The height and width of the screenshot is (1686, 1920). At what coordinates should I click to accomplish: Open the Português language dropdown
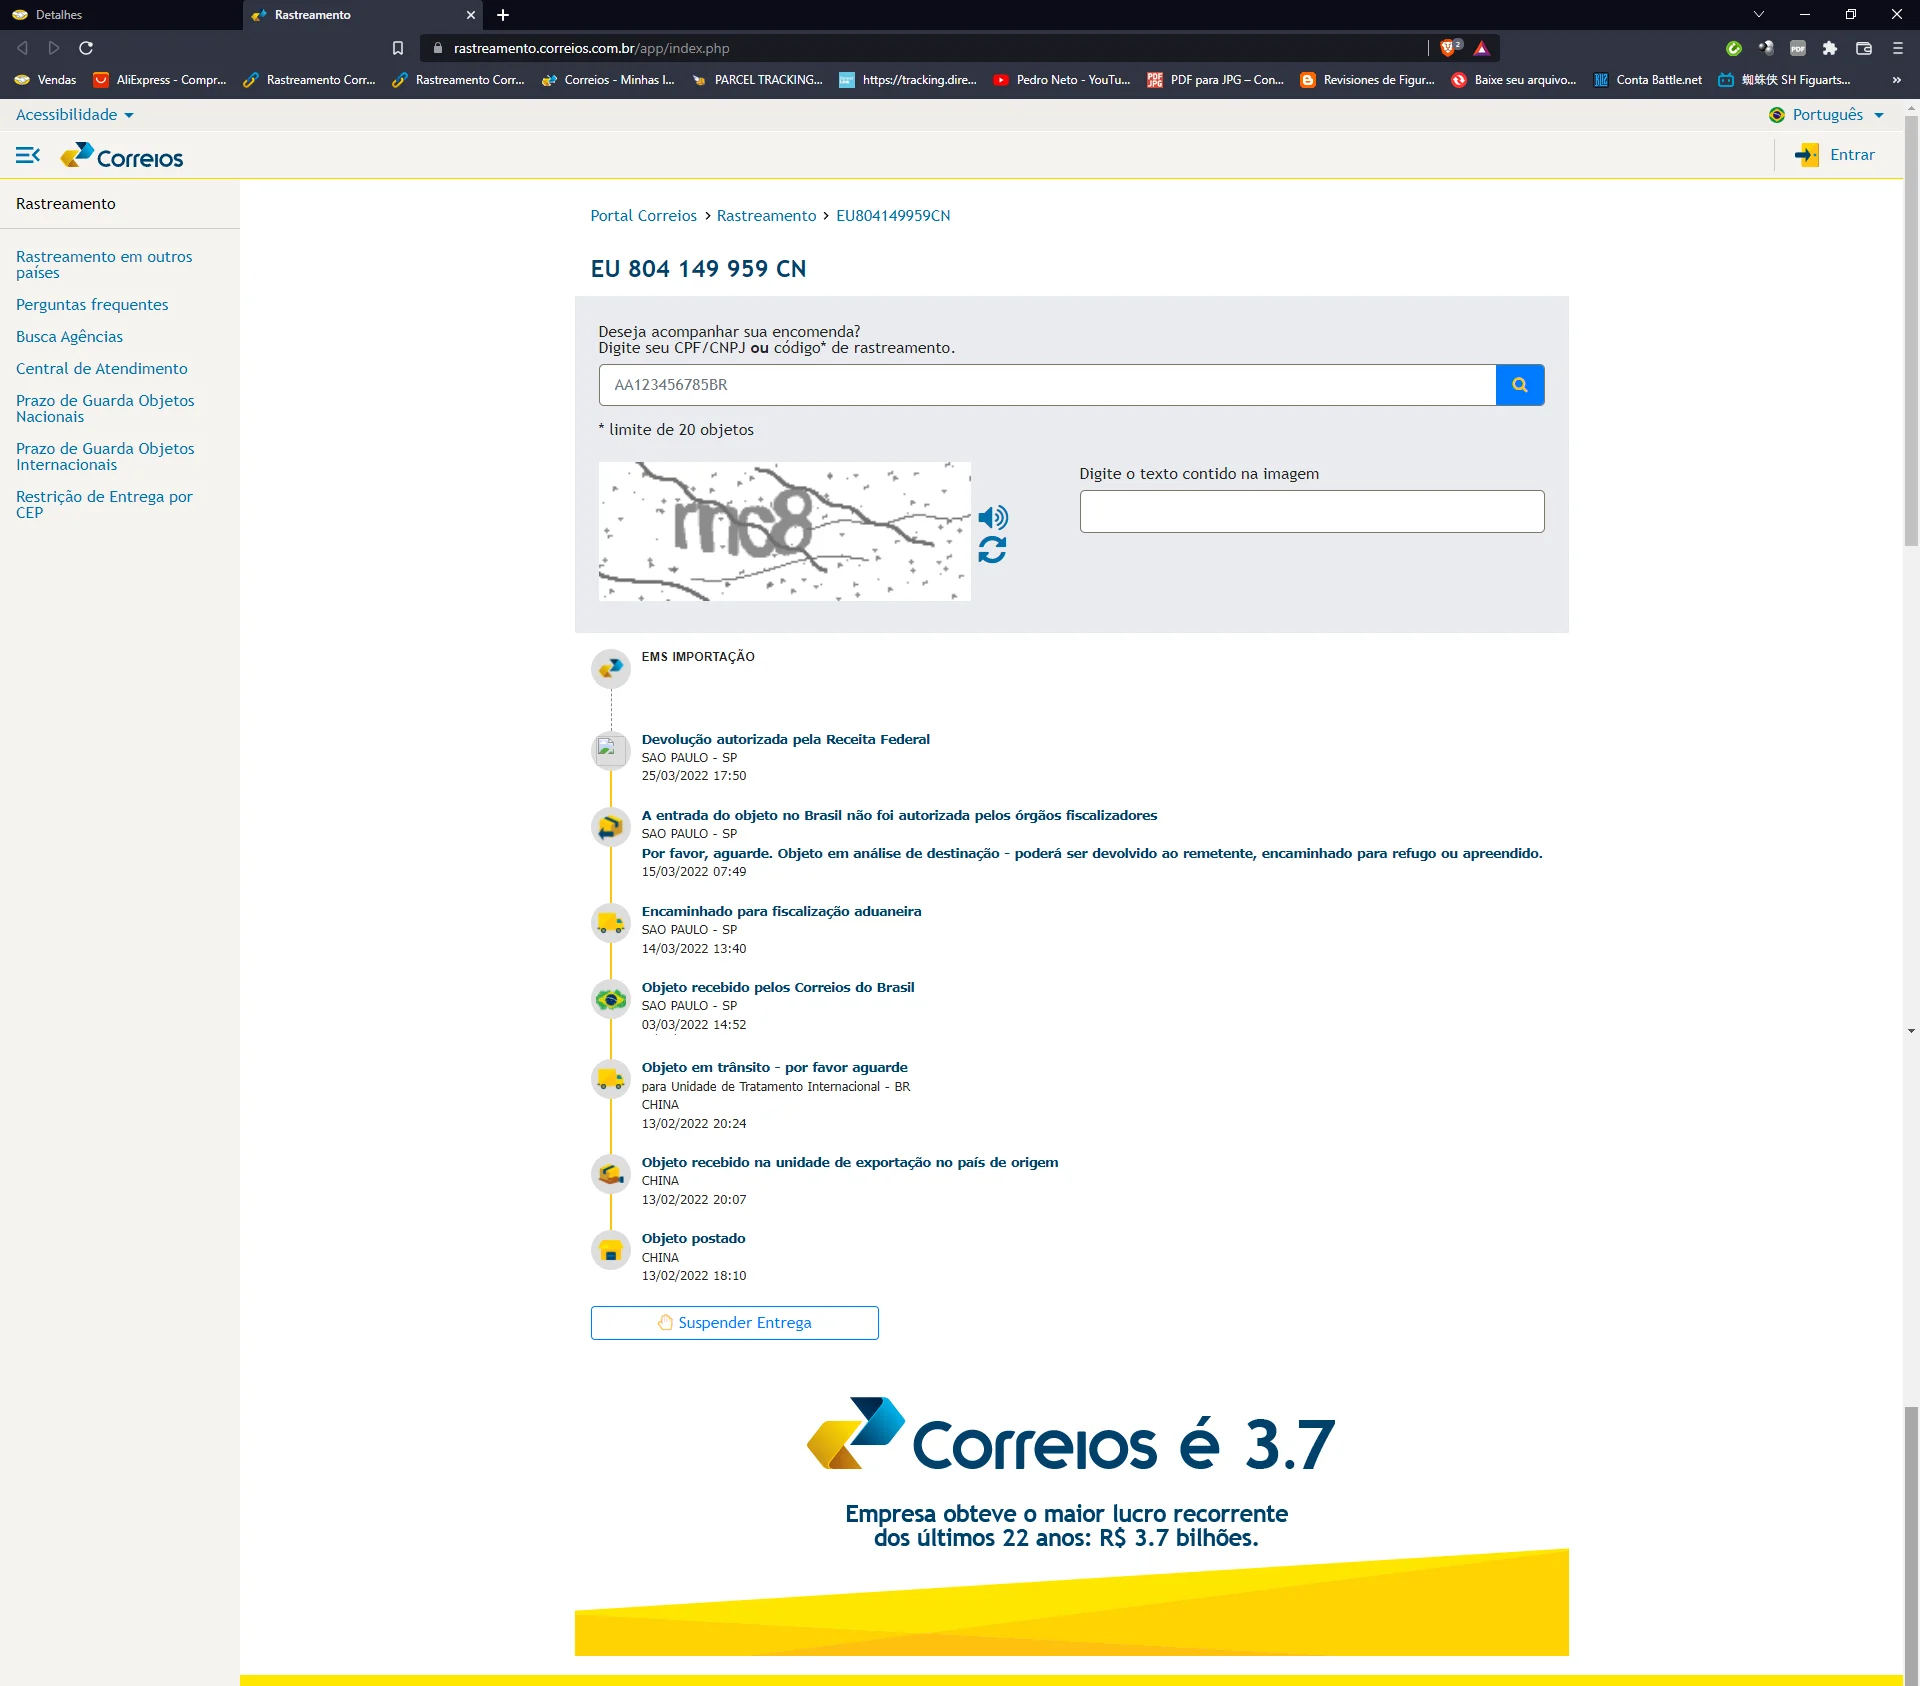1826,115
